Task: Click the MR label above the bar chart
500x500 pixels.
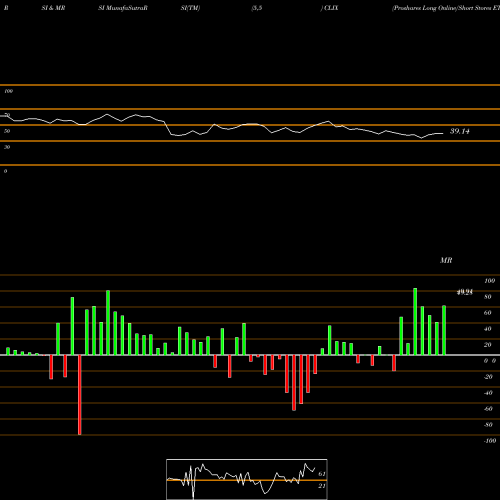Action: [x=446, y=260]
